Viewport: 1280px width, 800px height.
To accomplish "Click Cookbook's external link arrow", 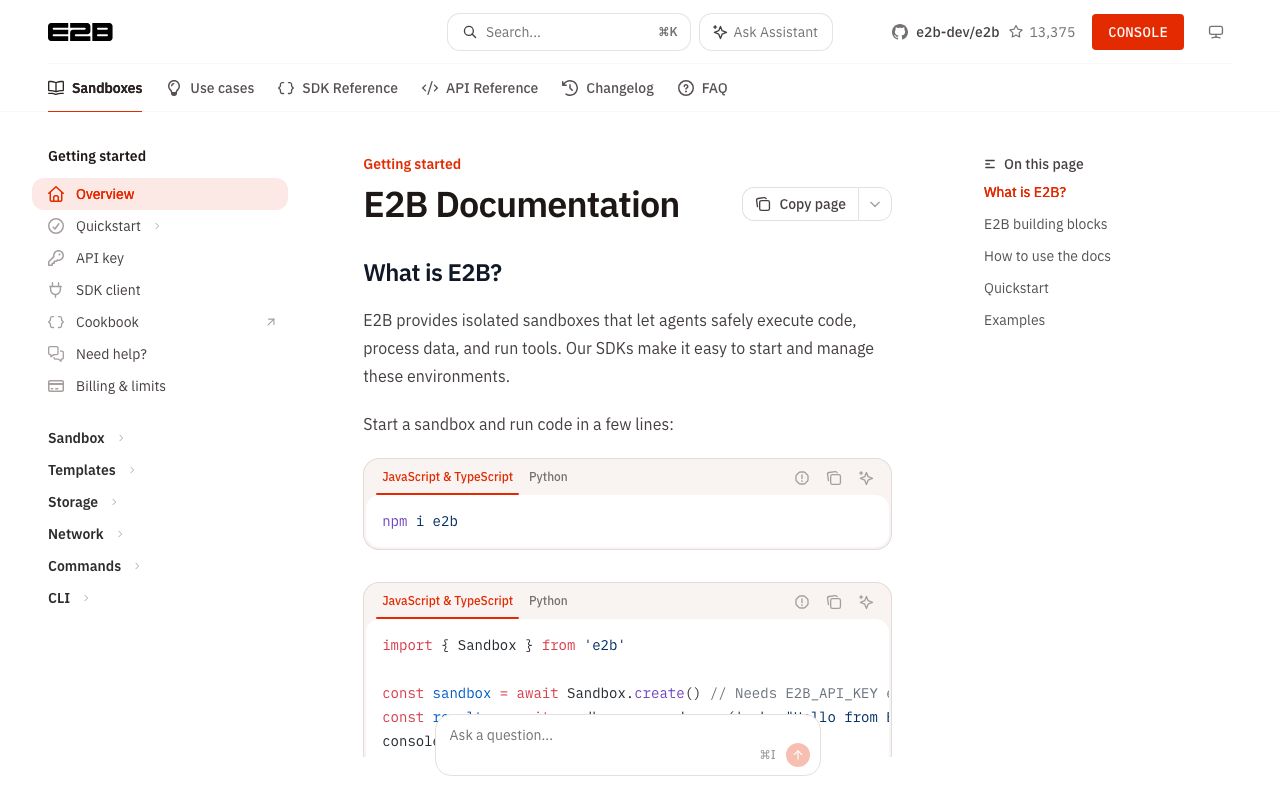I will coord(270,322).
